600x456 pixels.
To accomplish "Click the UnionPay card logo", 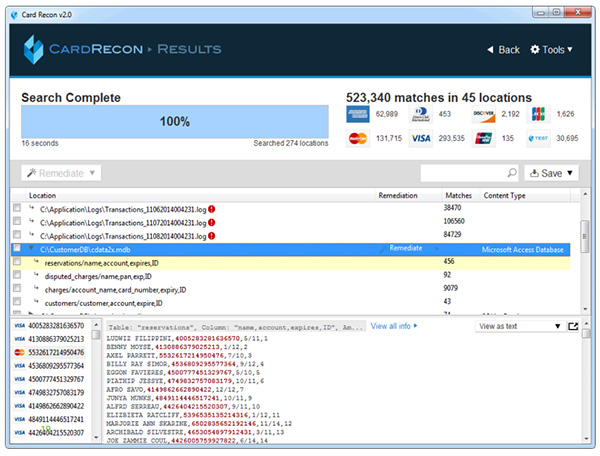I will pyautogui.click(x=484, y=138).
